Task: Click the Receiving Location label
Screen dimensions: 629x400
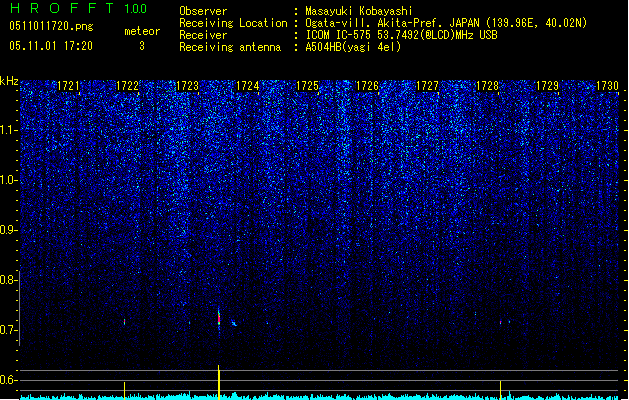Action: 233,23
